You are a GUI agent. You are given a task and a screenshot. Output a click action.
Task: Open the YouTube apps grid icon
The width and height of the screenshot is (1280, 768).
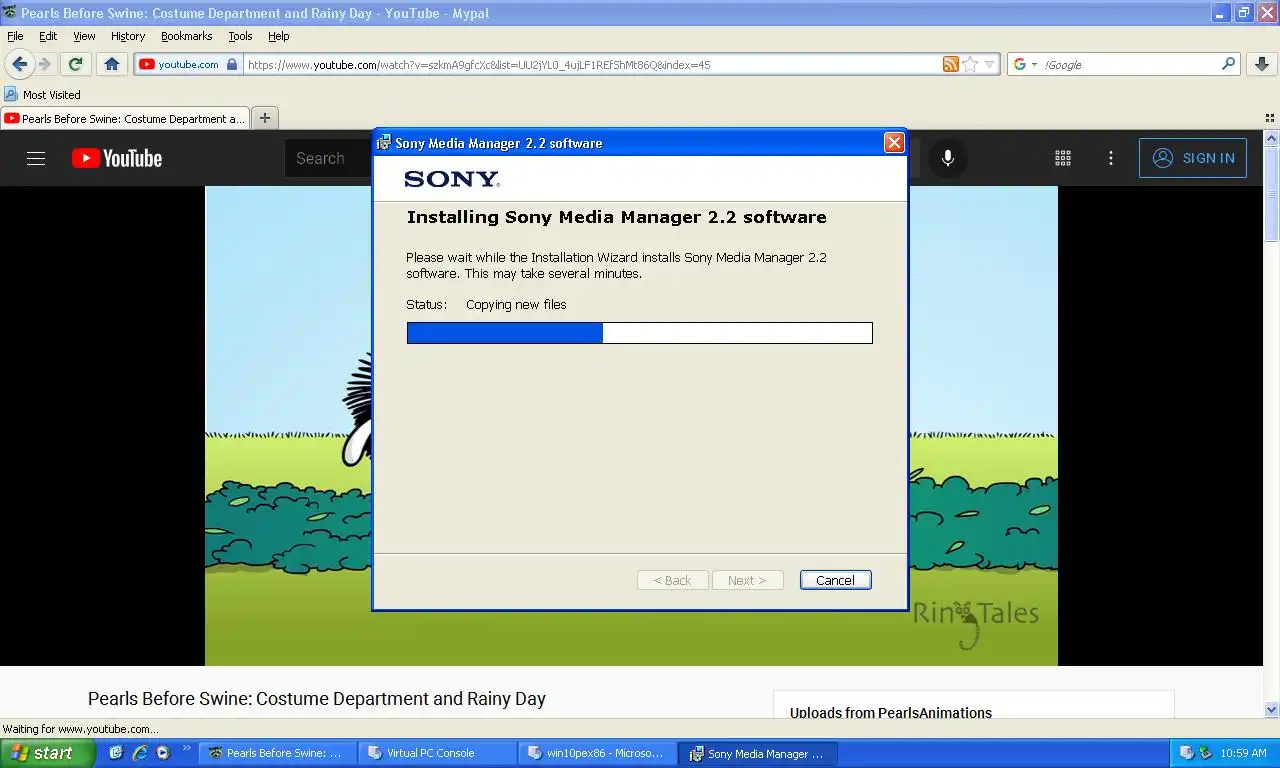(x=1063, y=158)
